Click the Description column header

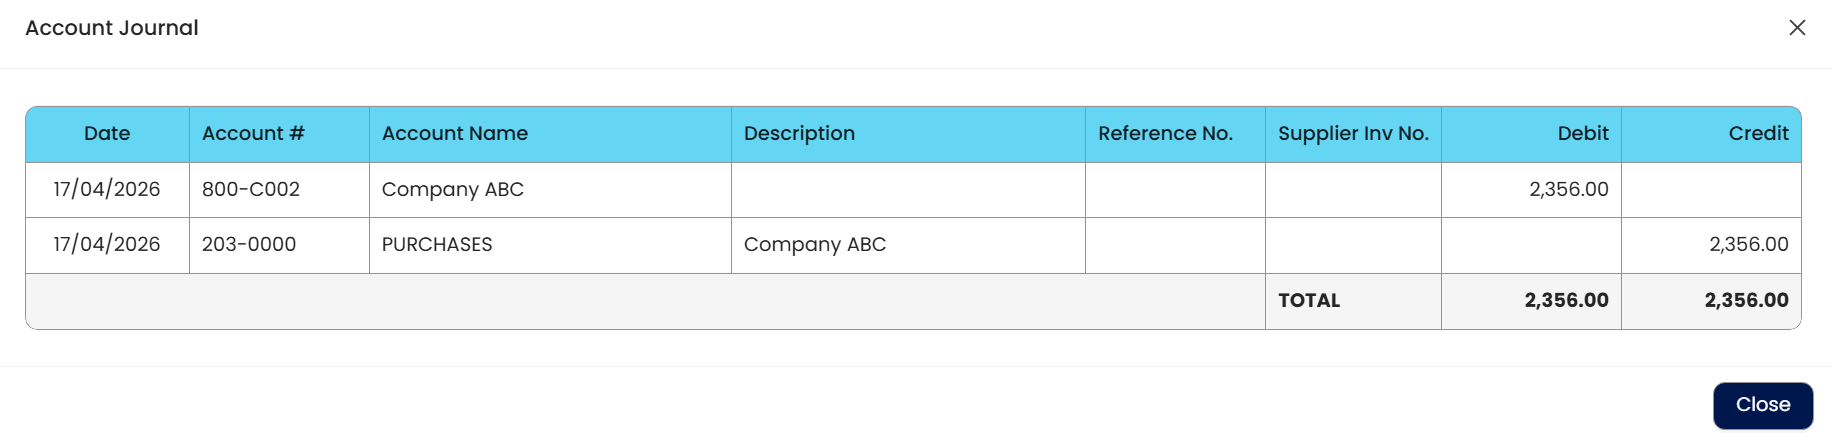pyautogui.click(x=799, y=134)
